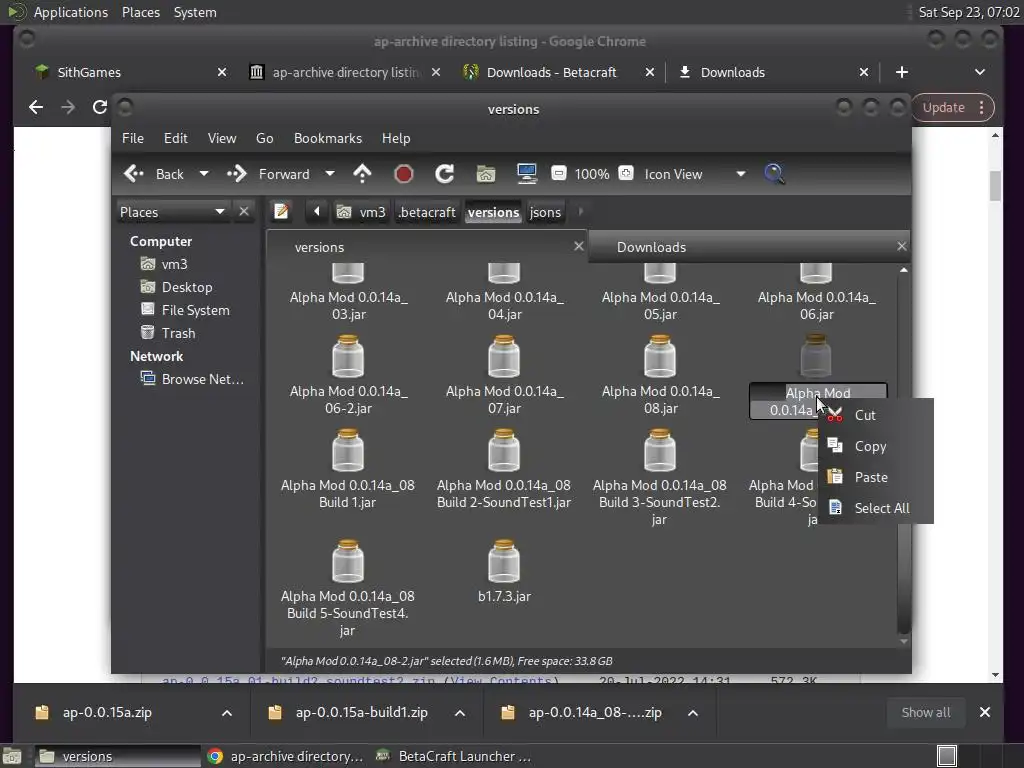Reload the versions folder view
The image size is (1024, 768).
pyautogui.click(x=445, y=174)
